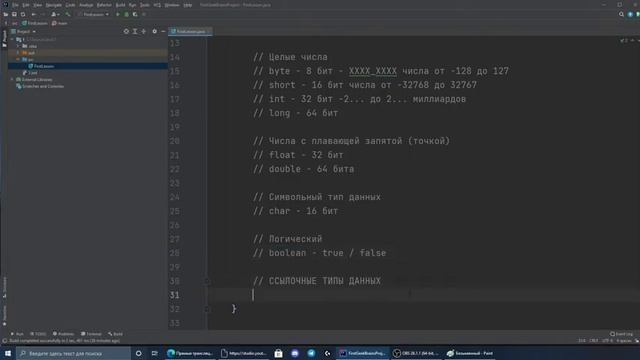This screenshot has height=360, width=640.
Task: Open the Edit menu
Action: [26, 5]
